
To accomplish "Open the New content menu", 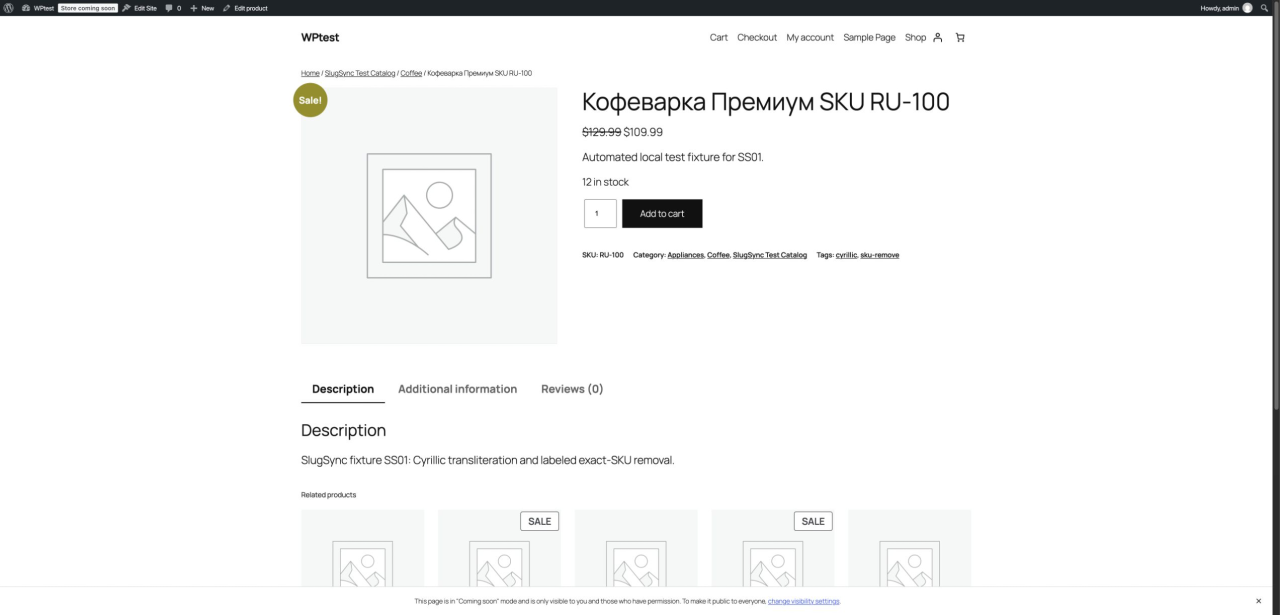I will 202,7.
